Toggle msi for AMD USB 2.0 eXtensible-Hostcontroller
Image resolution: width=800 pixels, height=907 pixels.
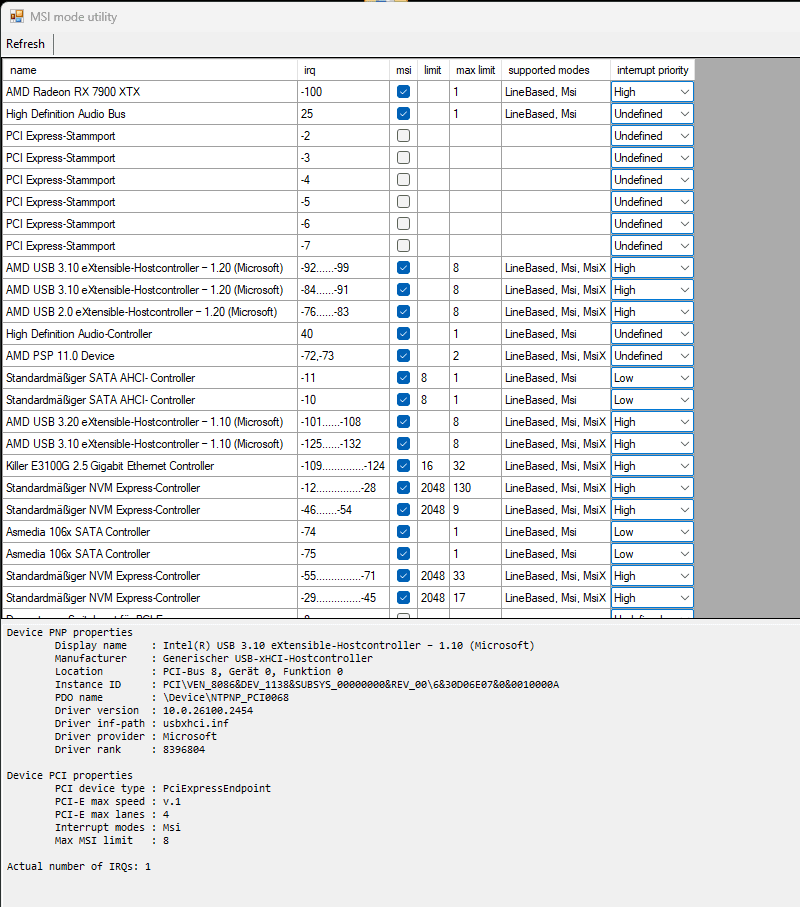(x=404, y=311)
